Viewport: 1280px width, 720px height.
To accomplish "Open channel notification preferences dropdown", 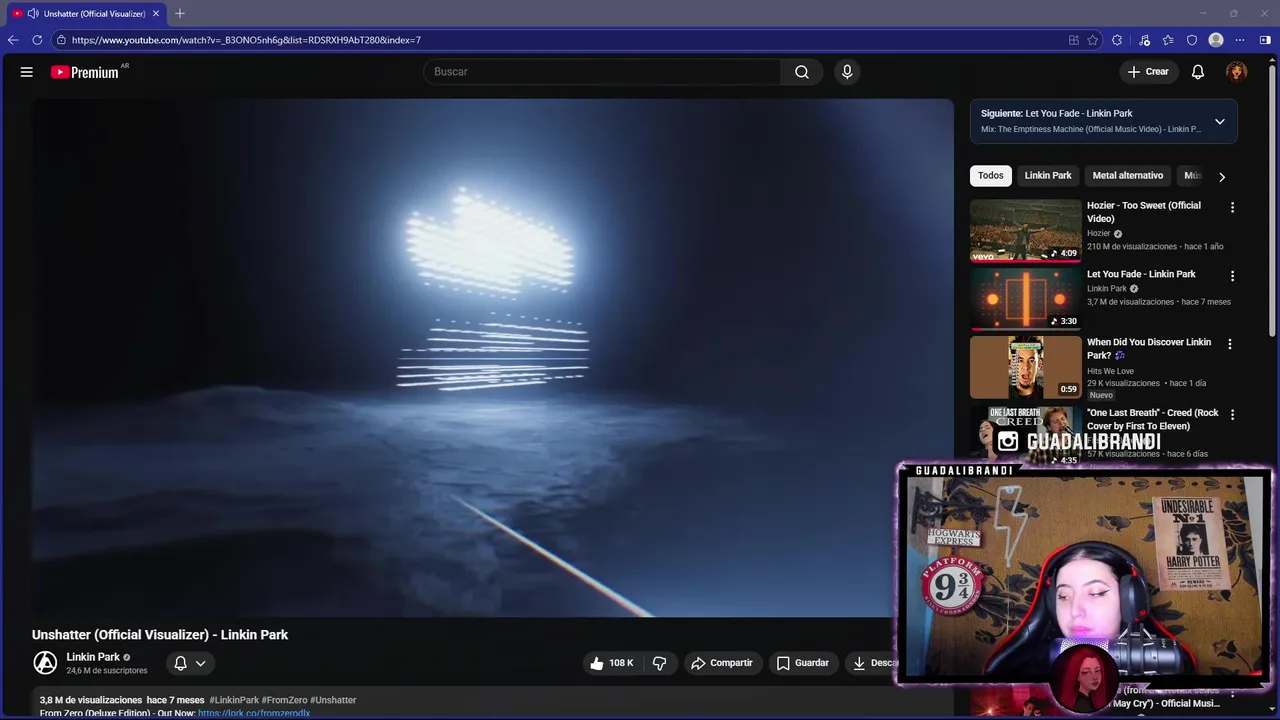I will [189, 663].
